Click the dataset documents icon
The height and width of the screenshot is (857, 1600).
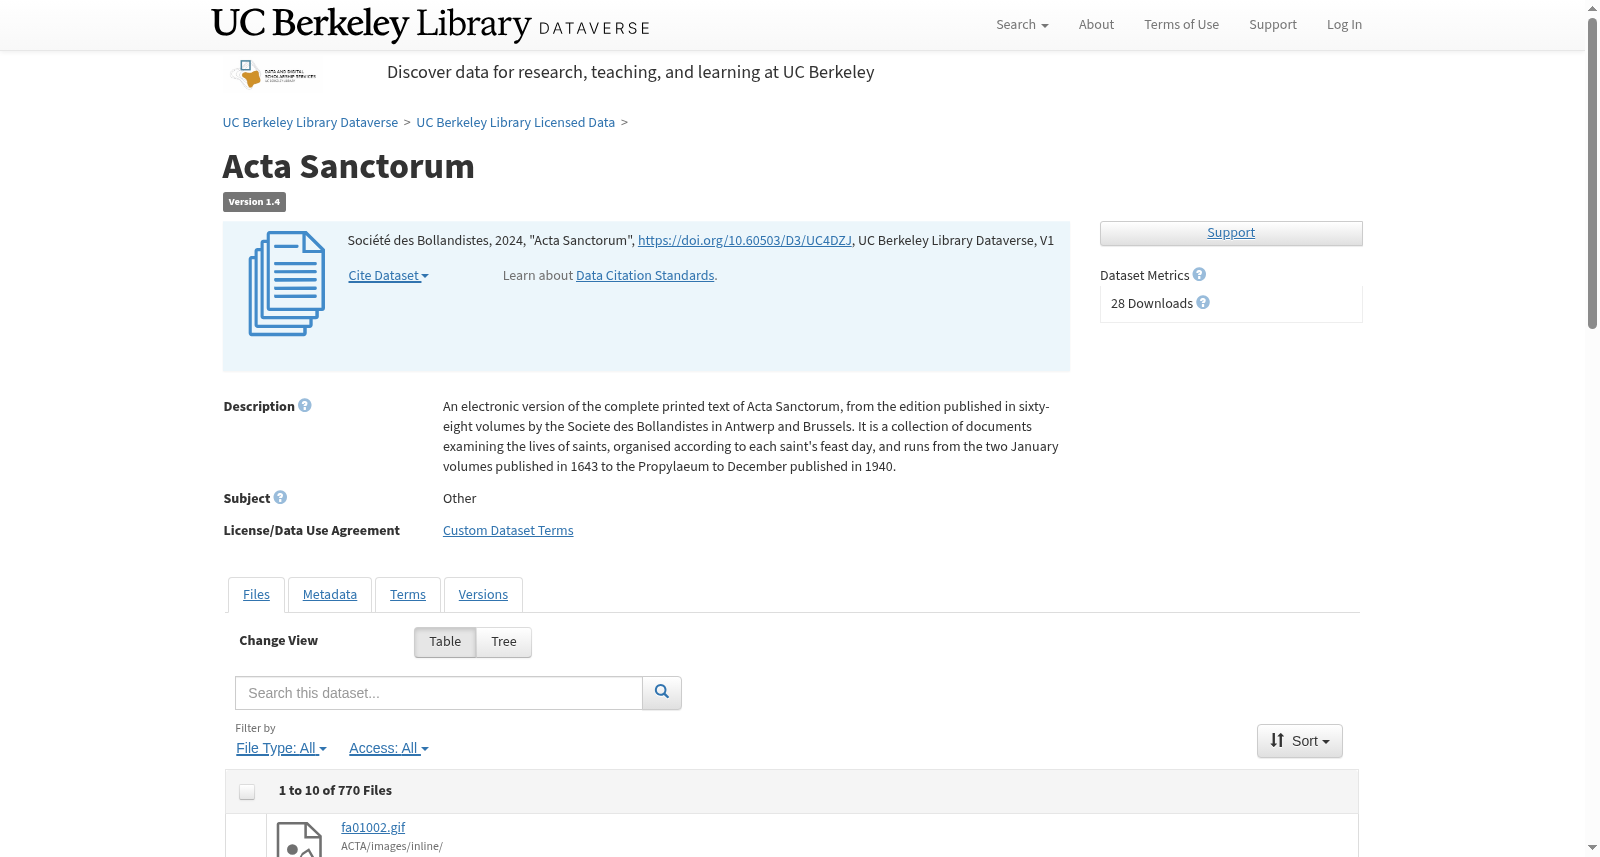click(x=287, y=284)
